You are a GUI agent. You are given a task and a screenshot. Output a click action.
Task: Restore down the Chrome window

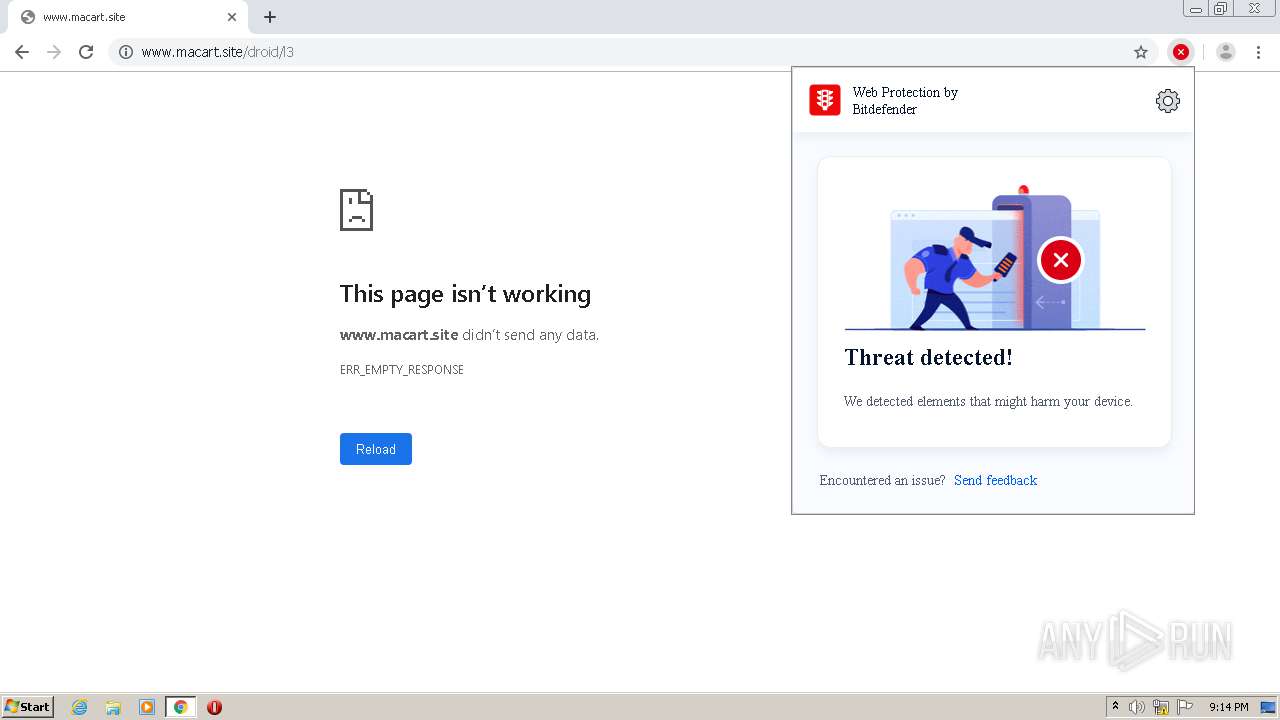1221,9
